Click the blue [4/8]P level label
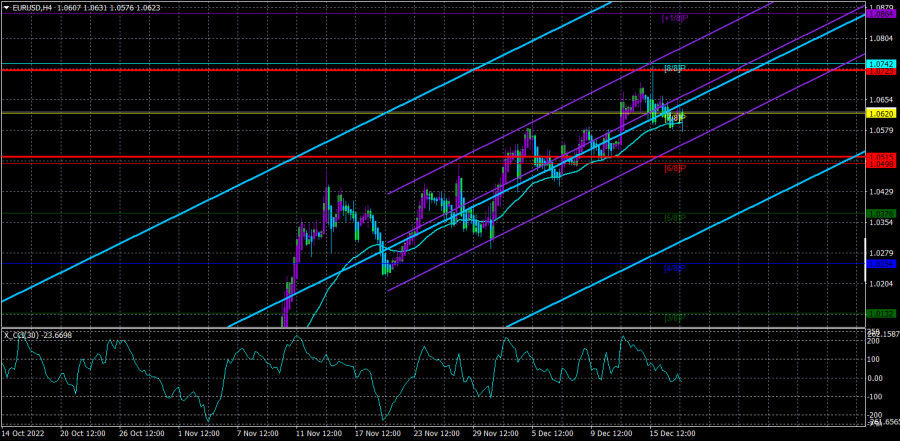The width and height of the screenshot is (900, 441). click(x=674, y=268)
